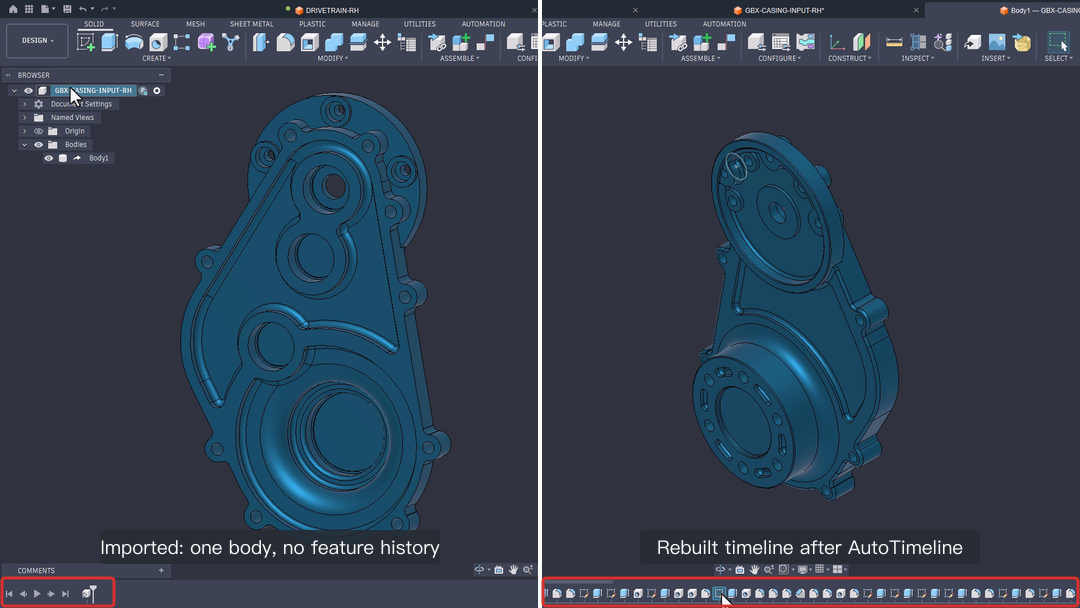
Task: Switch to SURFACE tab in left window
Action: point(145,23)
